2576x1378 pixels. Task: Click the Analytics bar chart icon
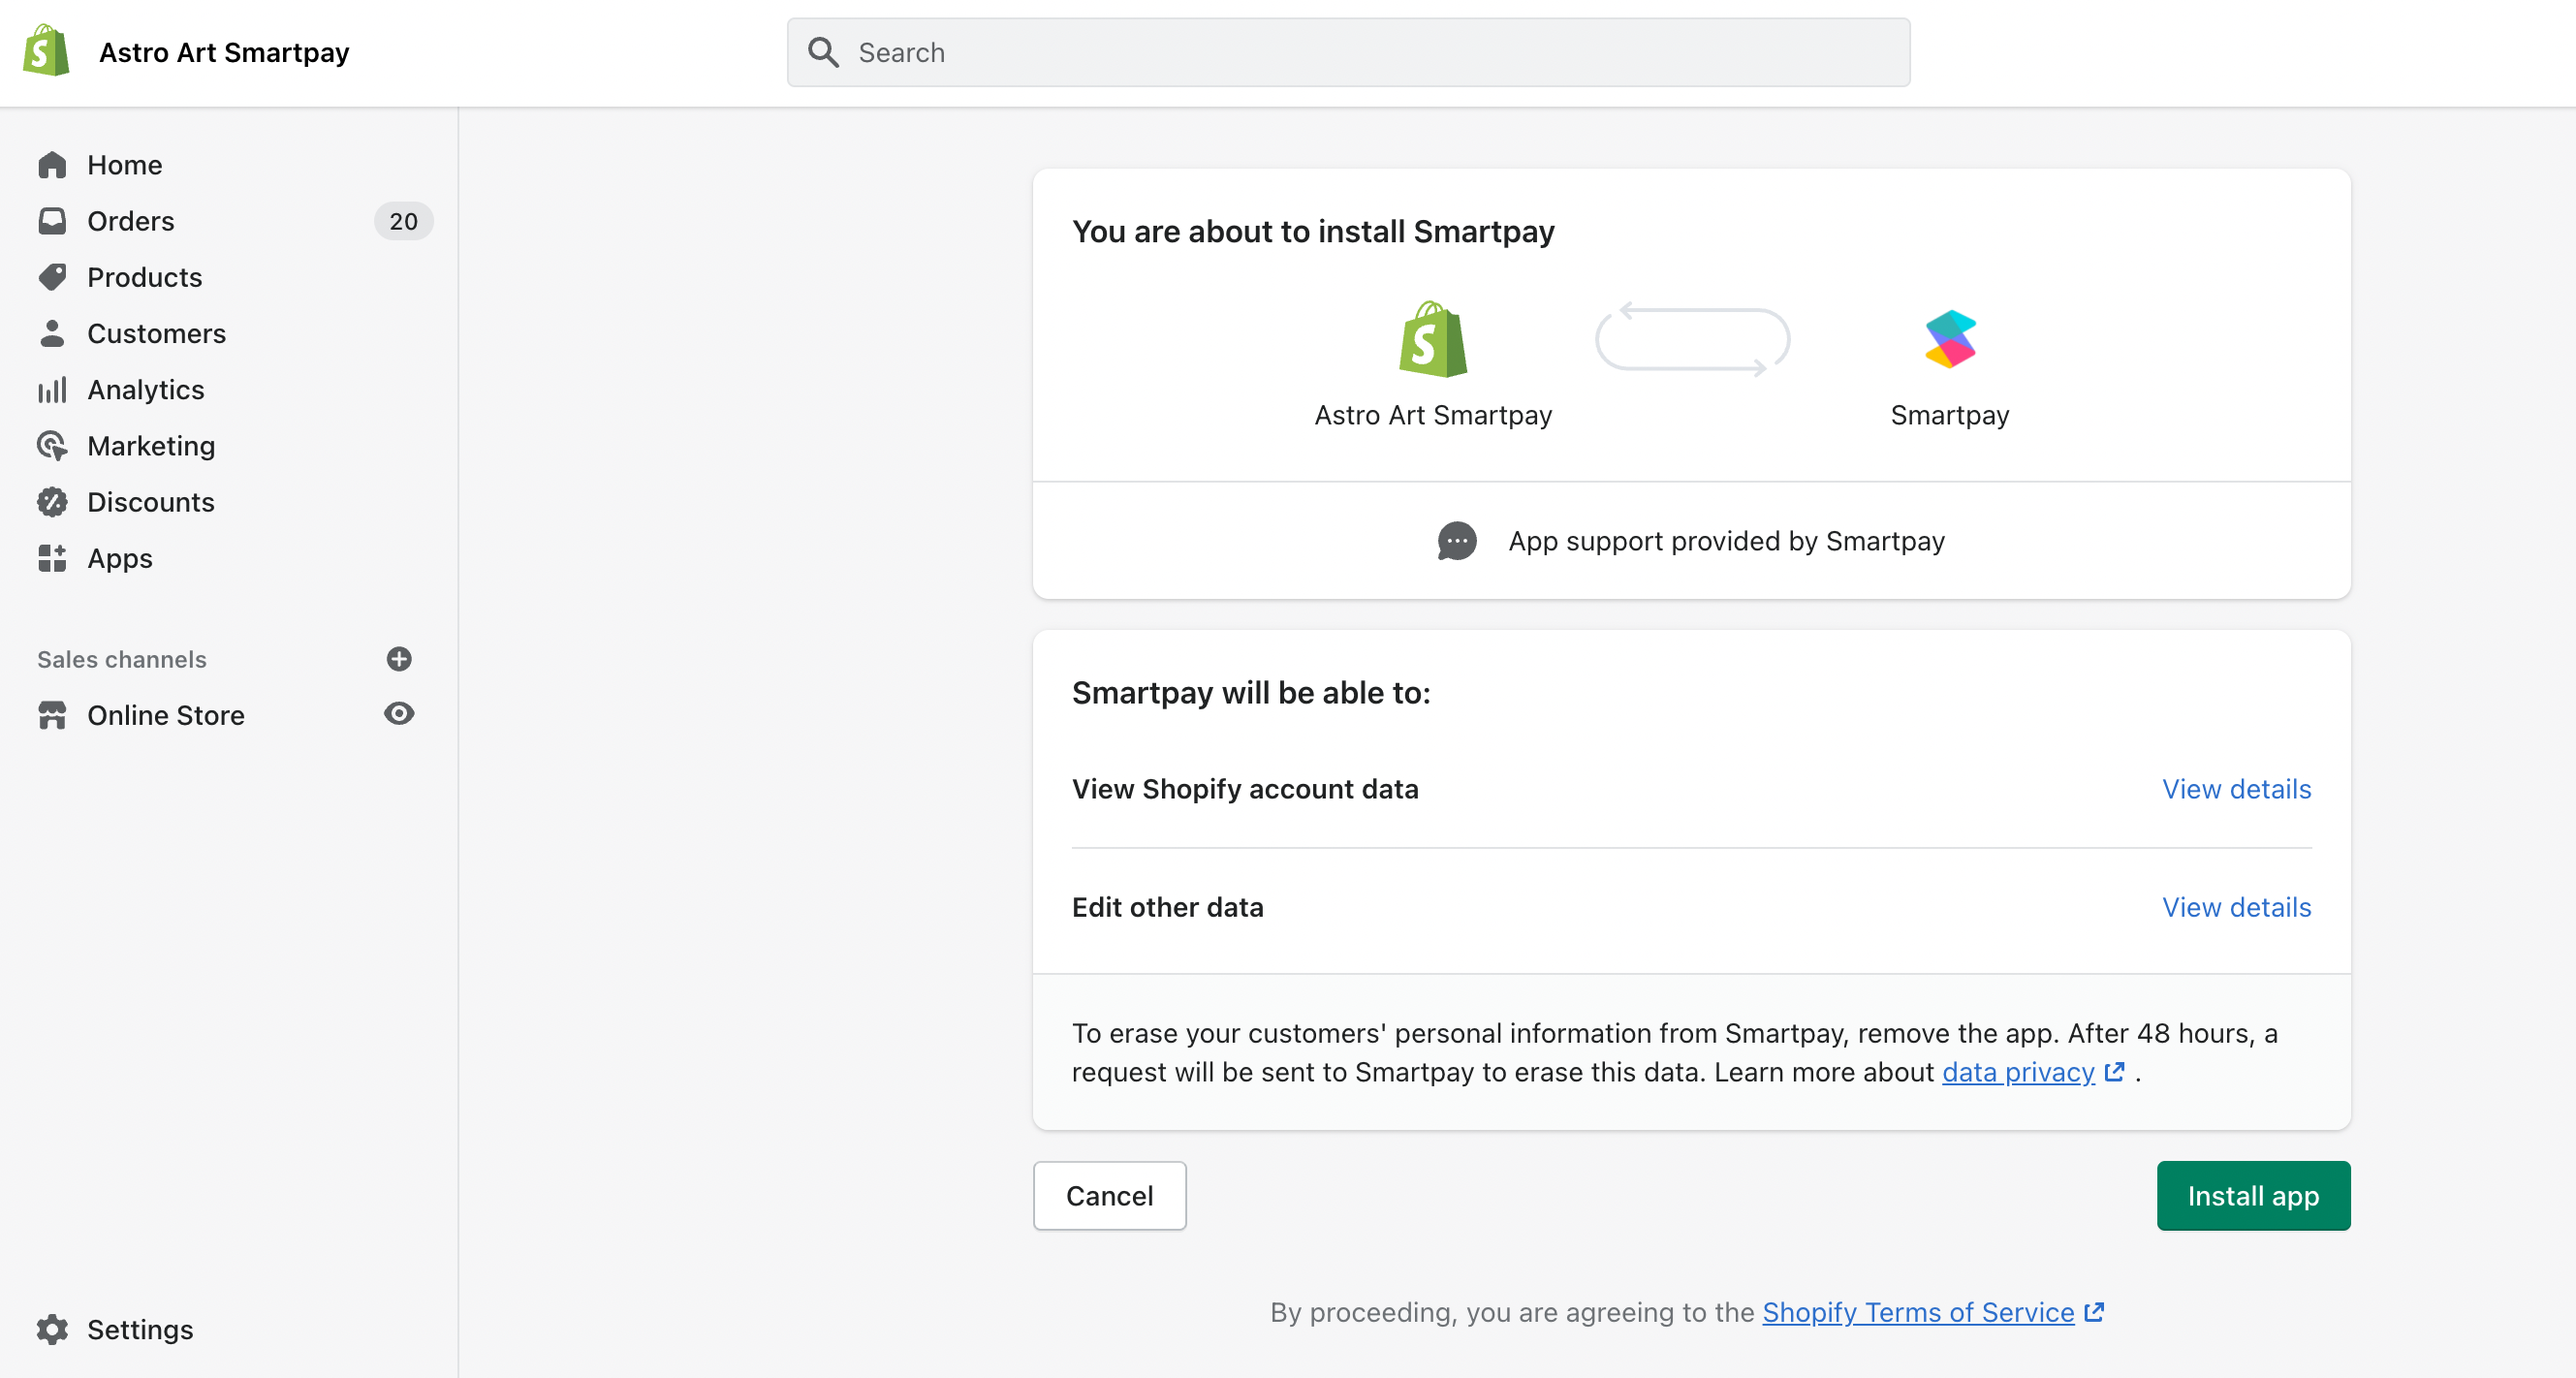(52, 389)
